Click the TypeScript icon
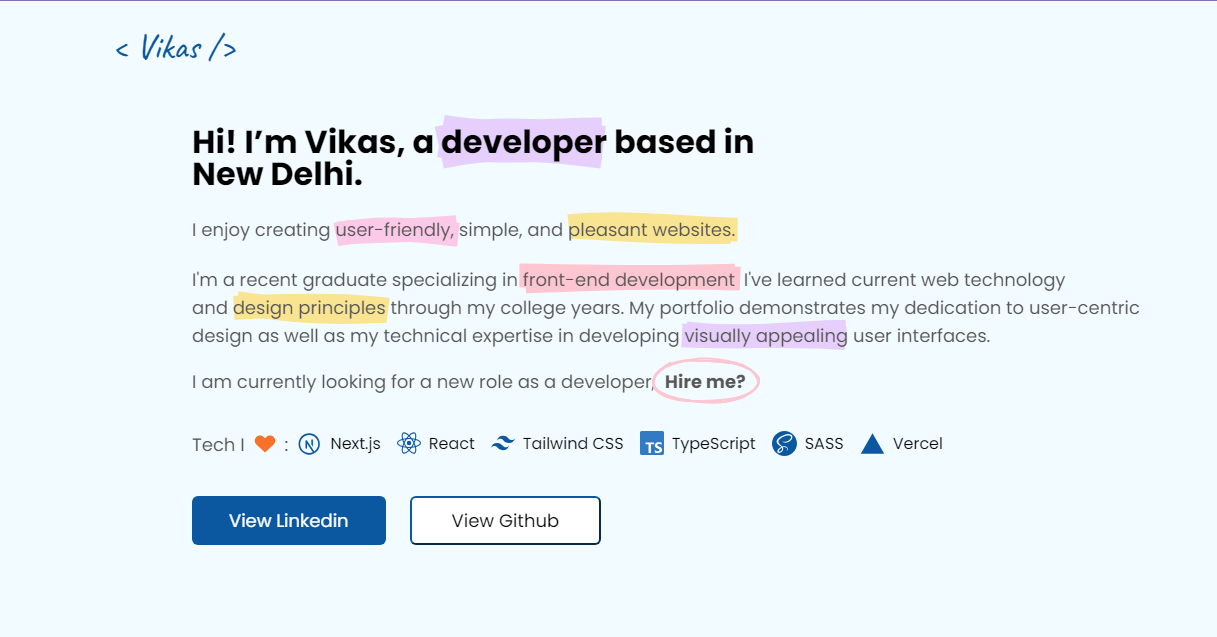Screen dimensions: 1217x637 (653, 443)
